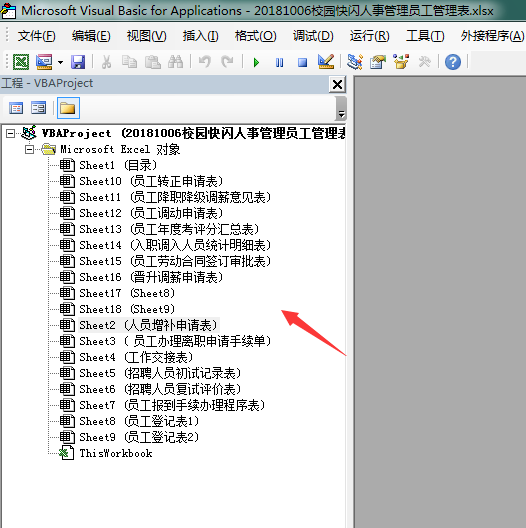This screenshot has width=526, height=528.
Task: Run macro with green play icon
Action: click(x=256, y=63)
